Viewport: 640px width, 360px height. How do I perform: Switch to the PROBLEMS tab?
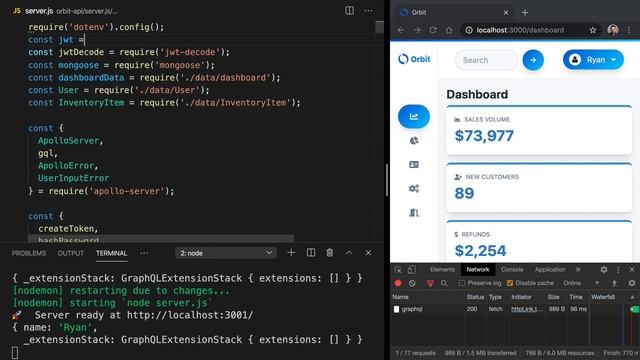click(29, 253)
